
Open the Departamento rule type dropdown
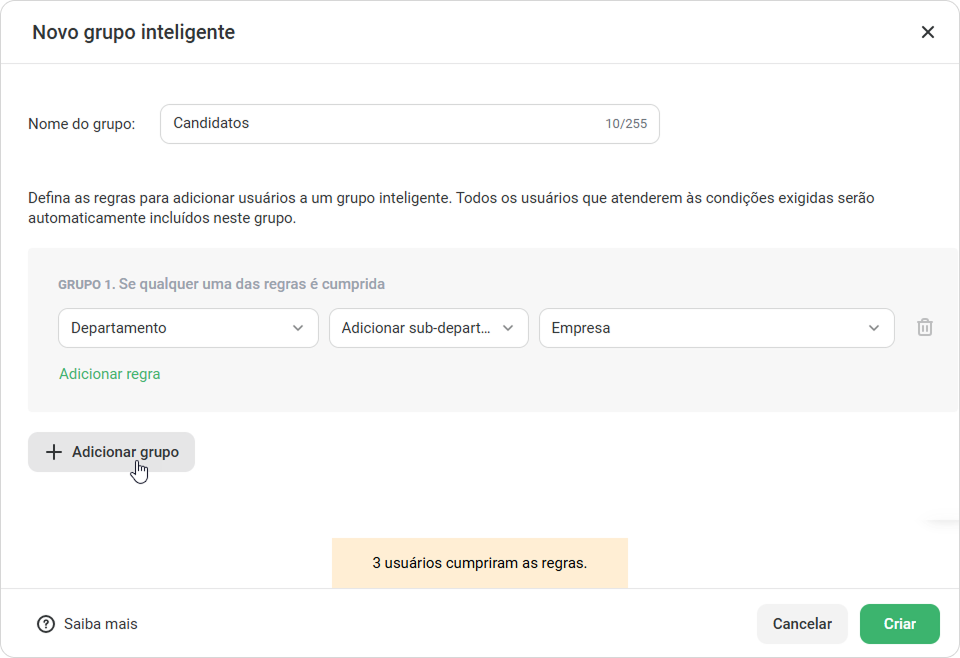tap(188, 328)
